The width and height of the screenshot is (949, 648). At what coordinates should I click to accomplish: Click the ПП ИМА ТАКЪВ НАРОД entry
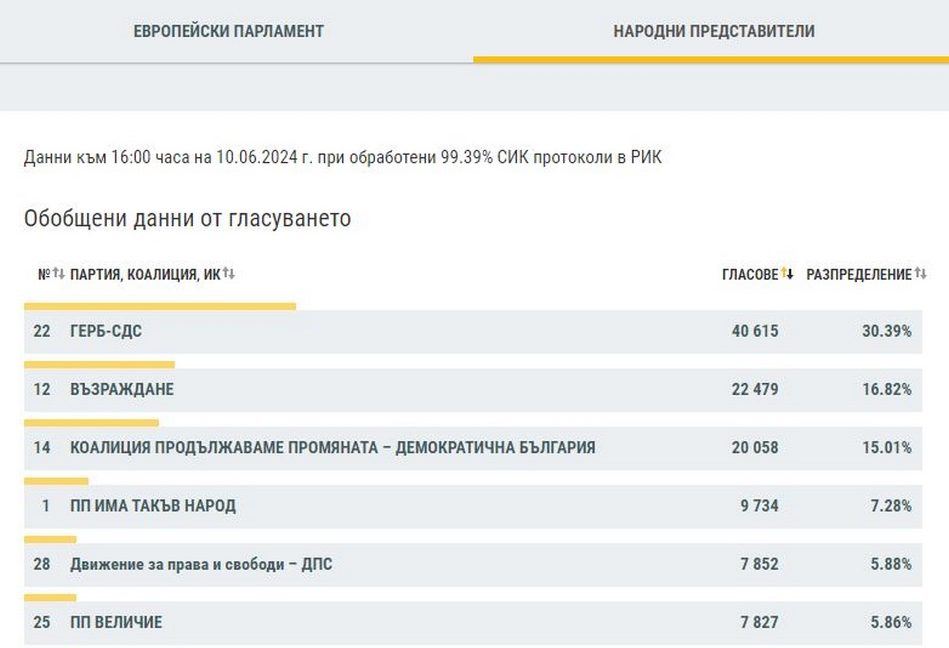point(153,505)
